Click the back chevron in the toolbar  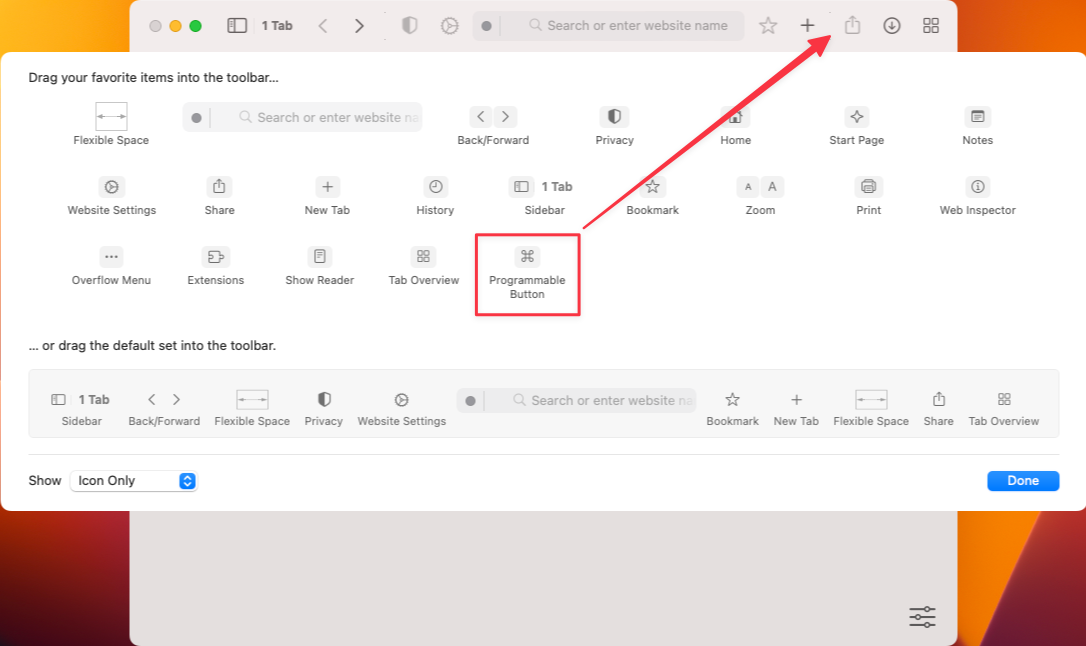tap(323, 25)
